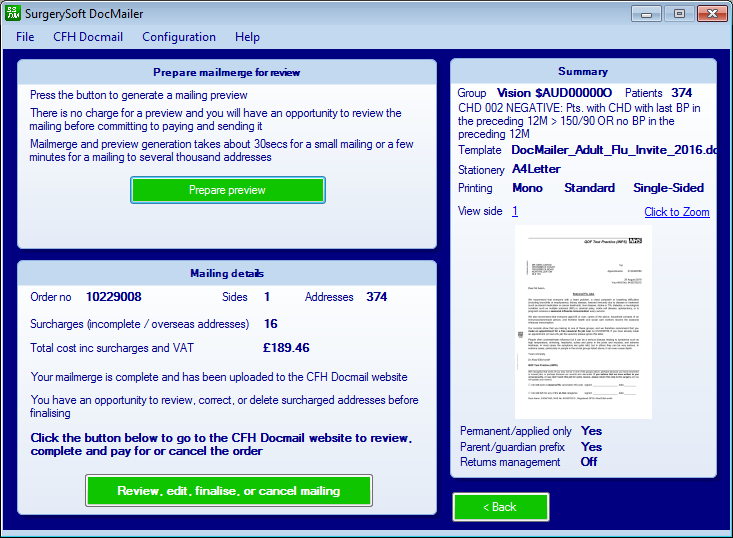Image resolution: width=733 pixels, height=538 pixels.
Task: Click the SurgerySoft DocMailer app icon
Action: point(13,13)
